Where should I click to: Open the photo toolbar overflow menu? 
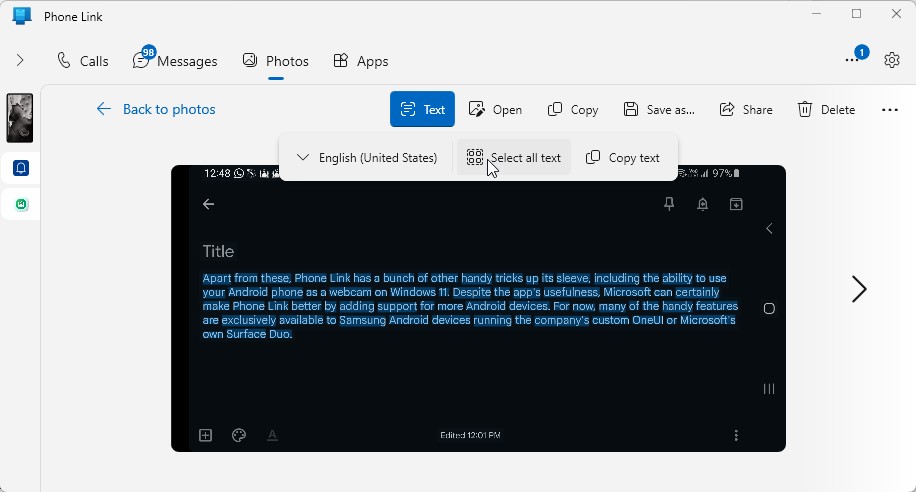(890, 110)
